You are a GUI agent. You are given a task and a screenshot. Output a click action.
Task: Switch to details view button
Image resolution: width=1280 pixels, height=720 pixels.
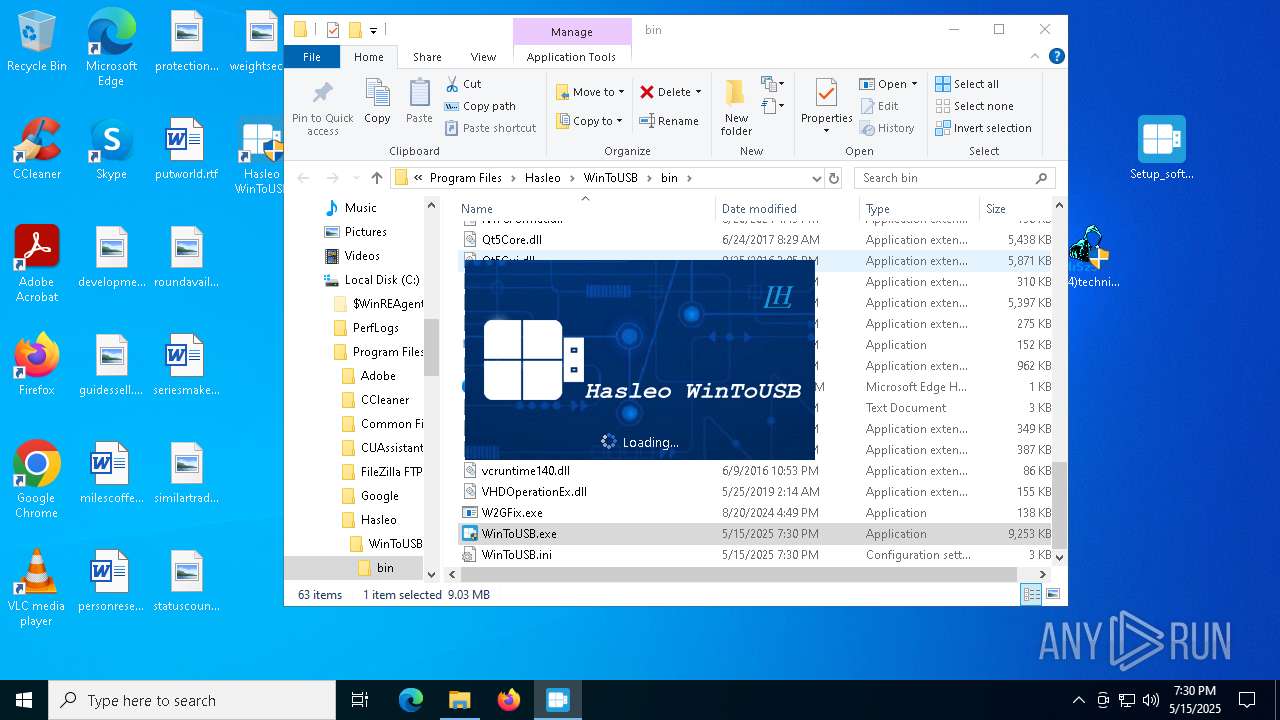pyautogui.click(x=1031, y=594)
